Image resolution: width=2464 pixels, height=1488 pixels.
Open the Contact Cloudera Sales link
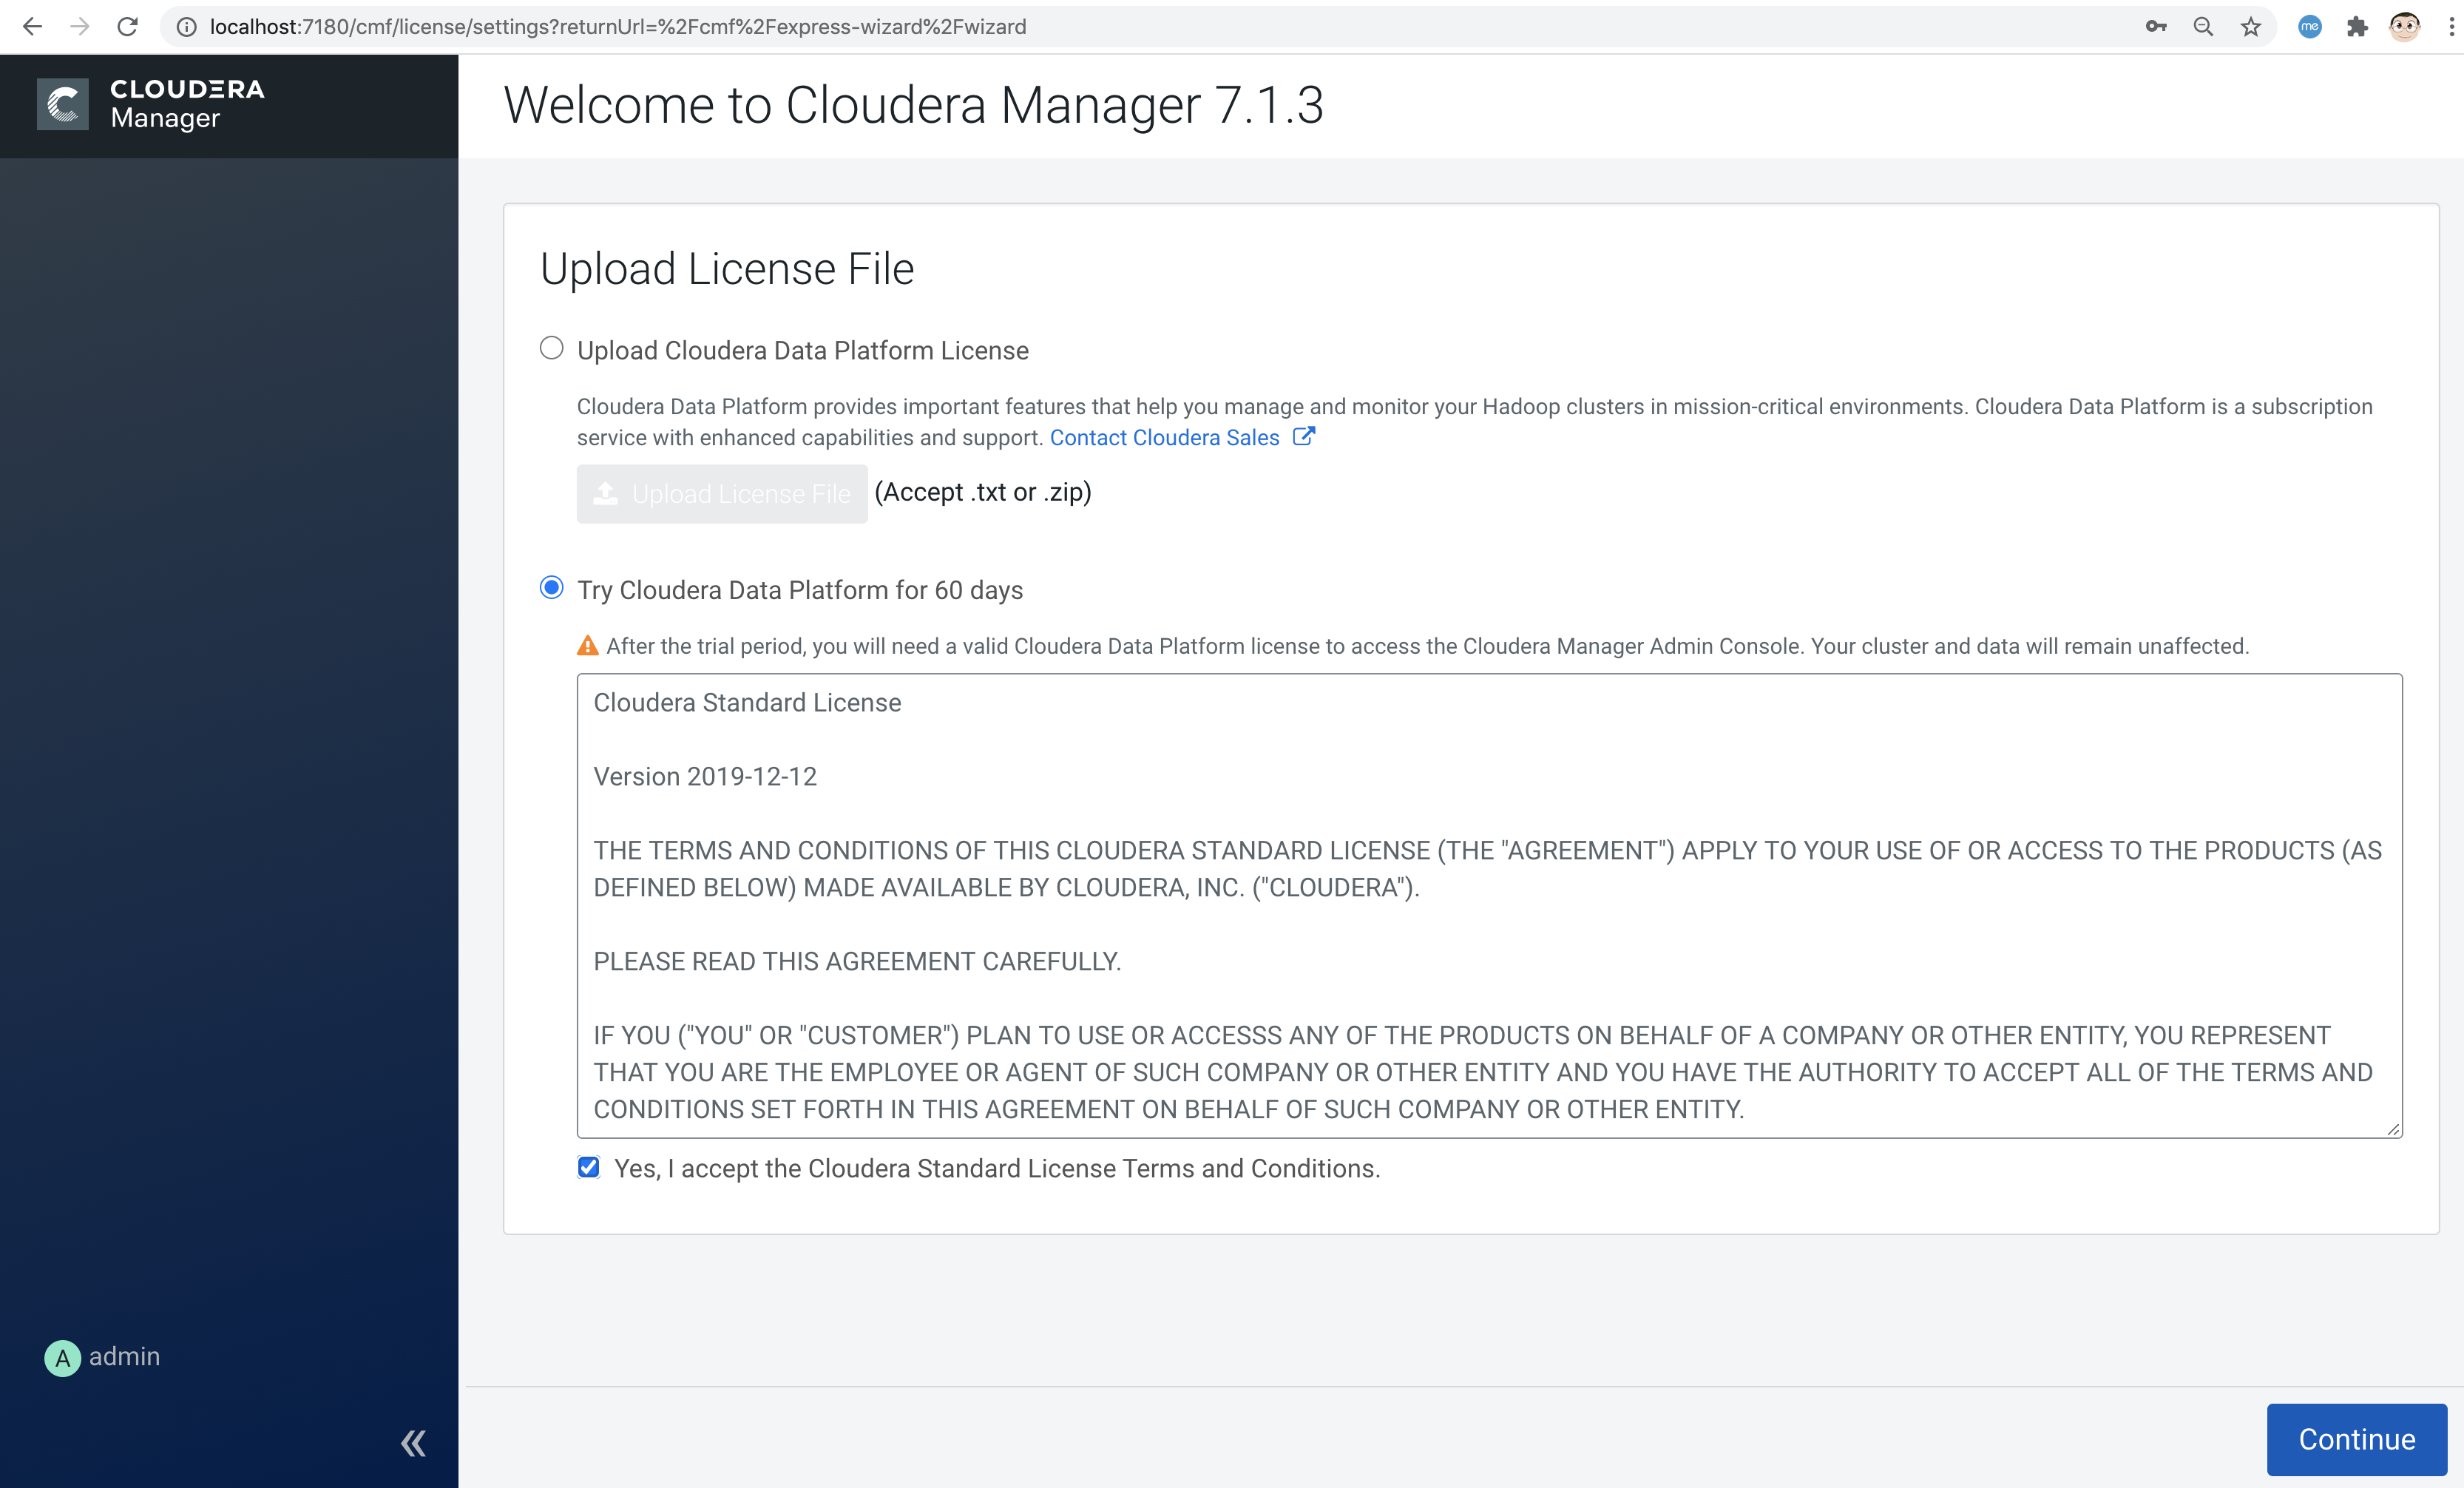tap(1164, 438)
